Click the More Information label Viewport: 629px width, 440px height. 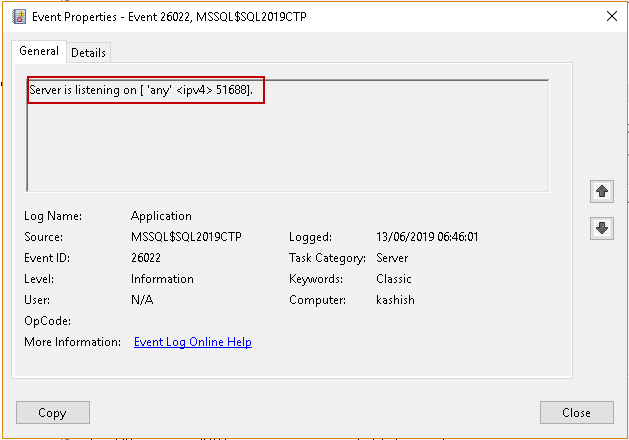tap(73, 342)
